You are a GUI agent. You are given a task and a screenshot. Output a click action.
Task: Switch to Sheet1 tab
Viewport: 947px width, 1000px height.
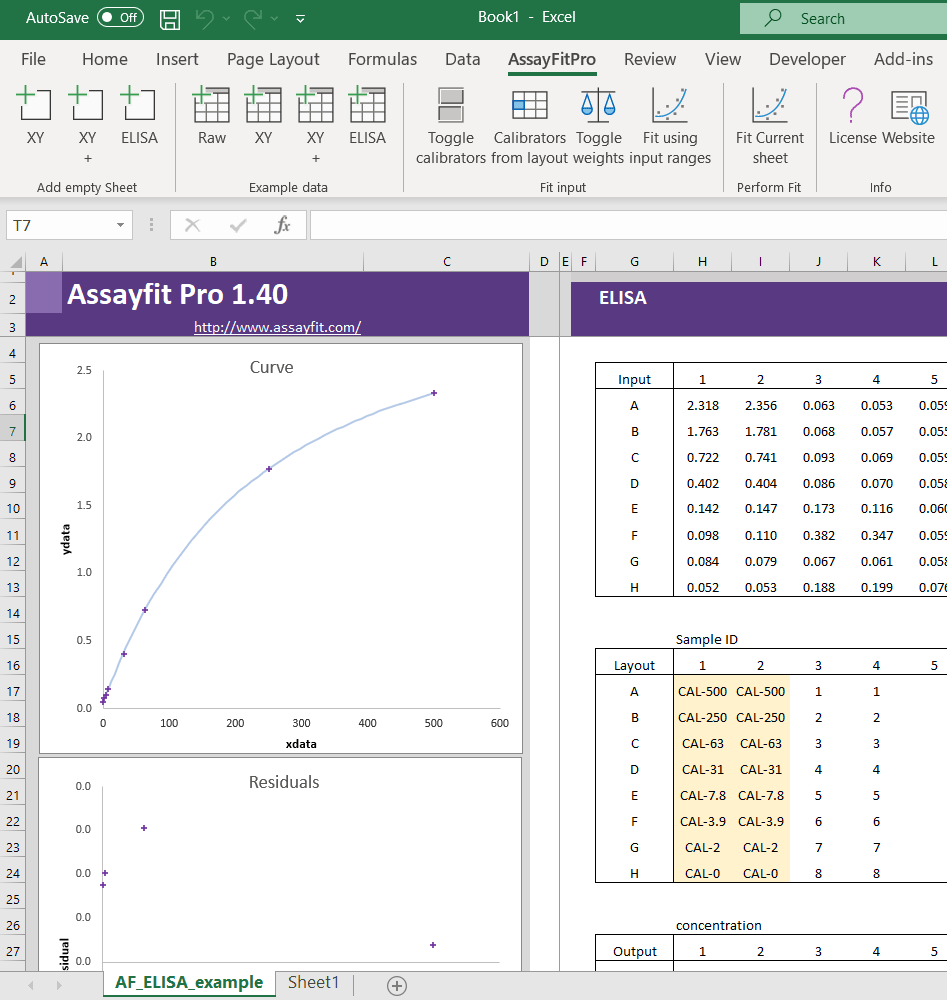pyautogui.click(x=314, y=982)
